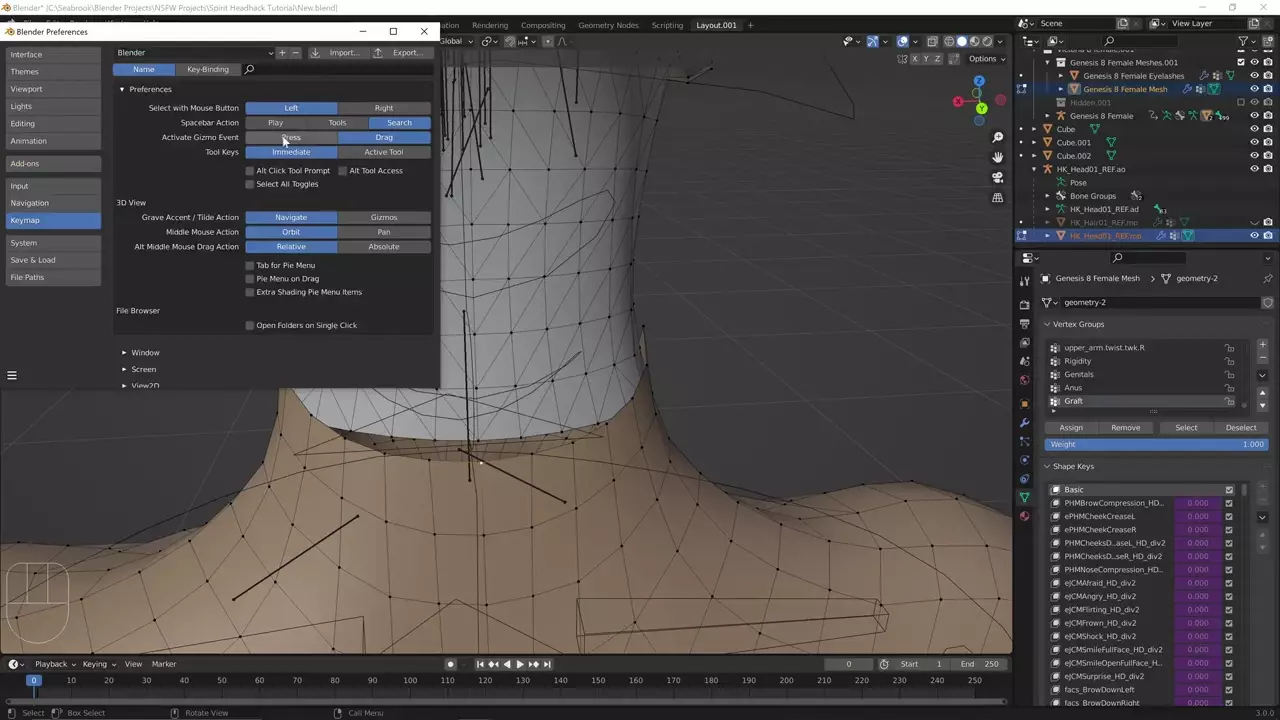Click the Add Vertex Group plus button

(x=1262, y=345)
